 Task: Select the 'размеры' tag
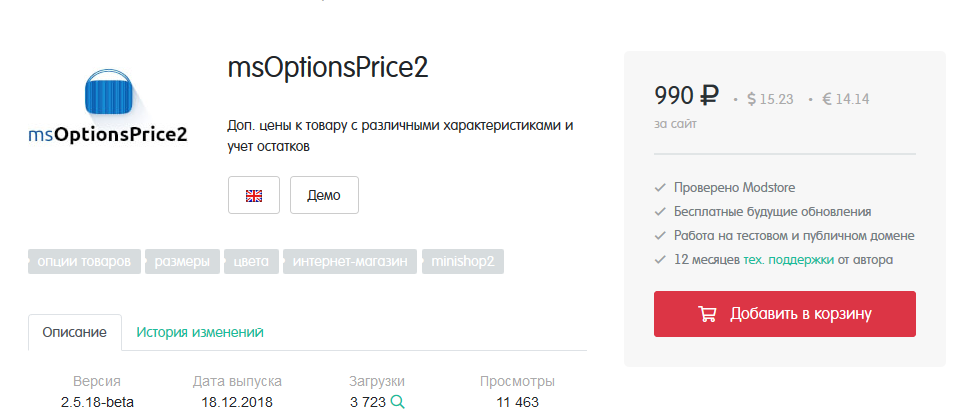click(182, 262)
